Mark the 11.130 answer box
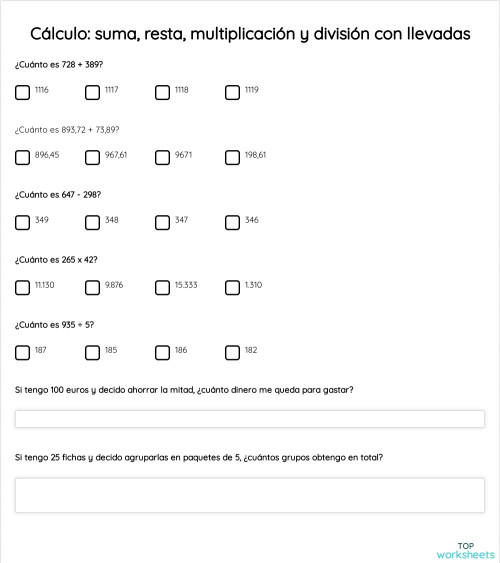The height and width of the screenshot is (563, 500). [x=22, y=287]
